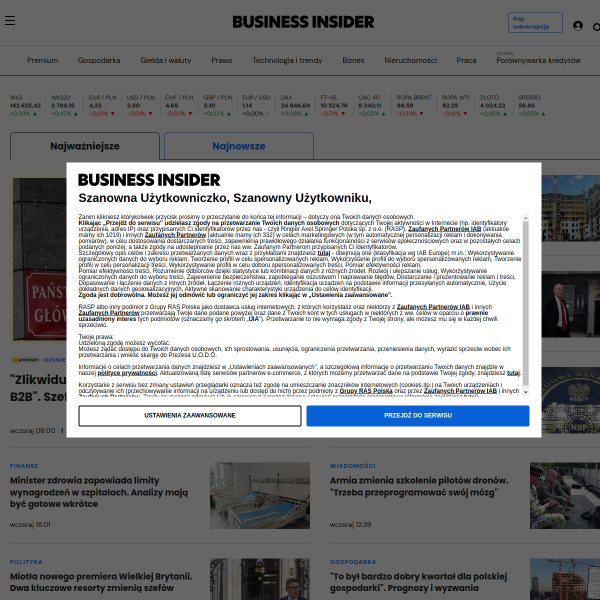
Task: Click the GOSPODARKA category label above article
Action: coord(353,562)
